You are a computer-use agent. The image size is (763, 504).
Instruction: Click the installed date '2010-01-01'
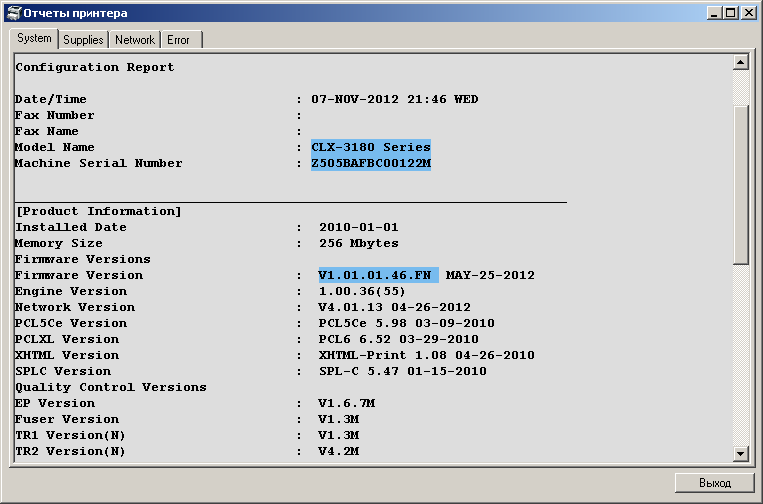pyautogui.click(x=359, y=227)
